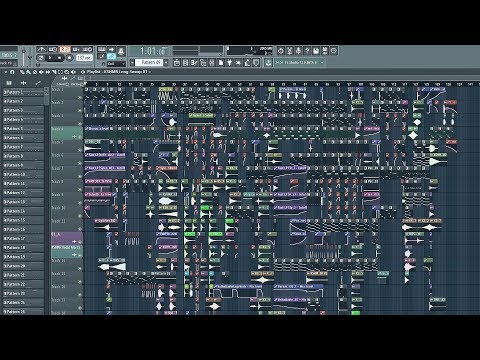Click the step-edit arrow button
480x360 pixels.
click(111, 50)
